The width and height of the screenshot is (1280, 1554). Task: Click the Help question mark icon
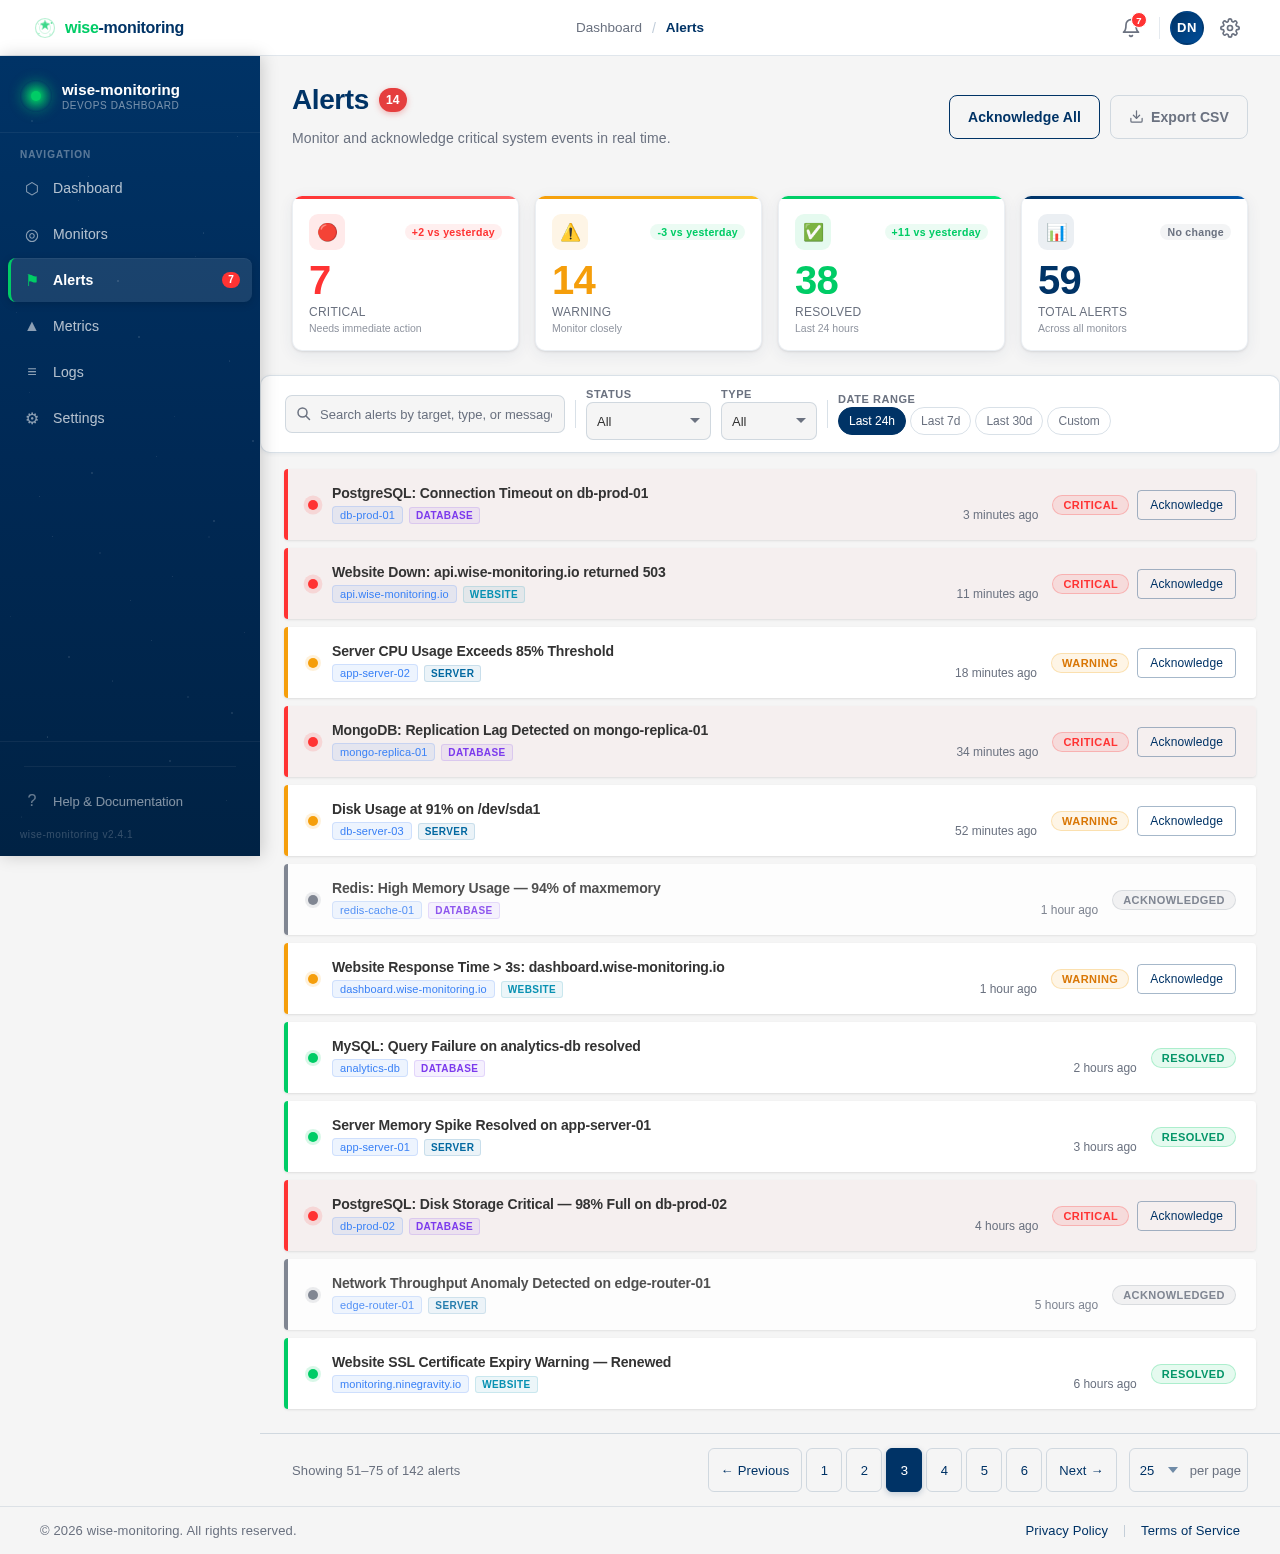pos(31,800)
